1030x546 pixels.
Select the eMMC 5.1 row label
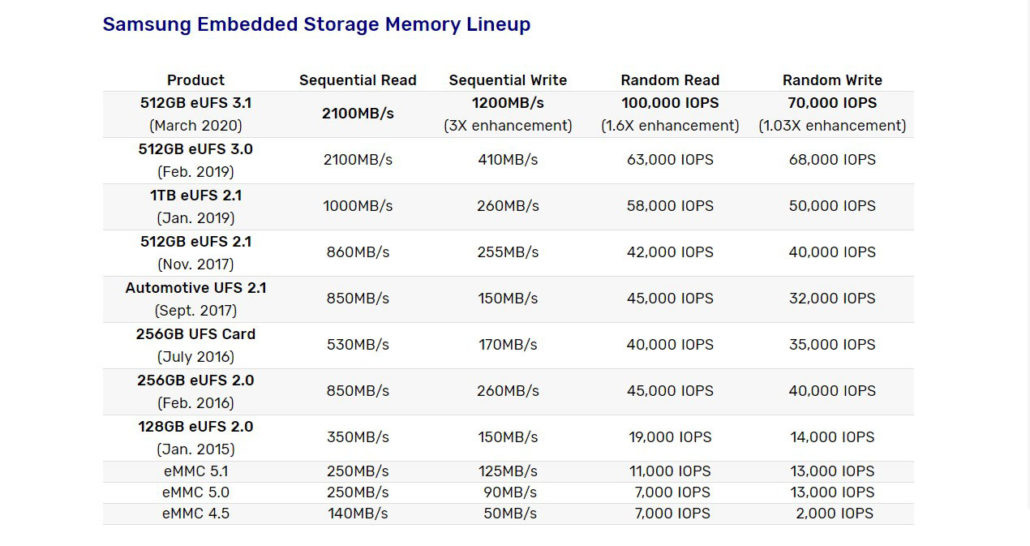click(196, 471)
